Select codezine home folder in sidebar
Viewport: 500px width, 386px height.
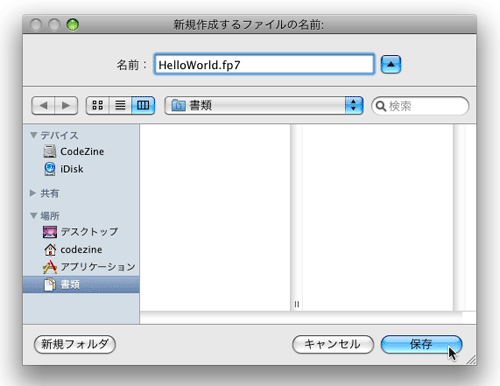pos(81,249)
